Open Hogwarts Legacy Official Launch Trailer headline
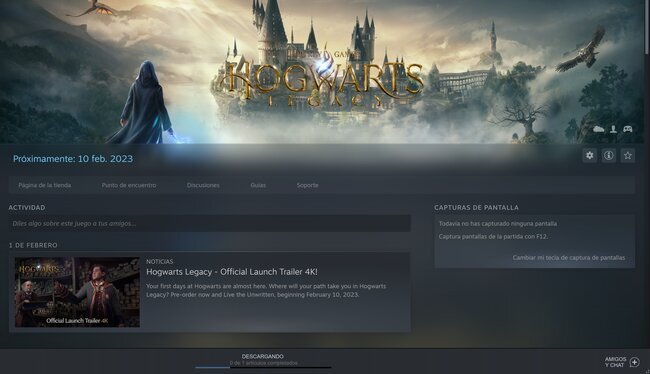The image size is (650, 374). coord(232,272)
